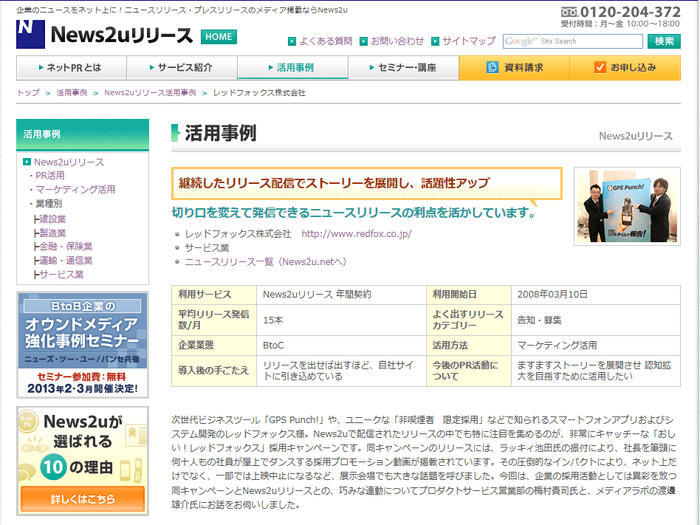Click the 検索 search button
The height and width of the screenshot is (525, 700).
point(664,41)
